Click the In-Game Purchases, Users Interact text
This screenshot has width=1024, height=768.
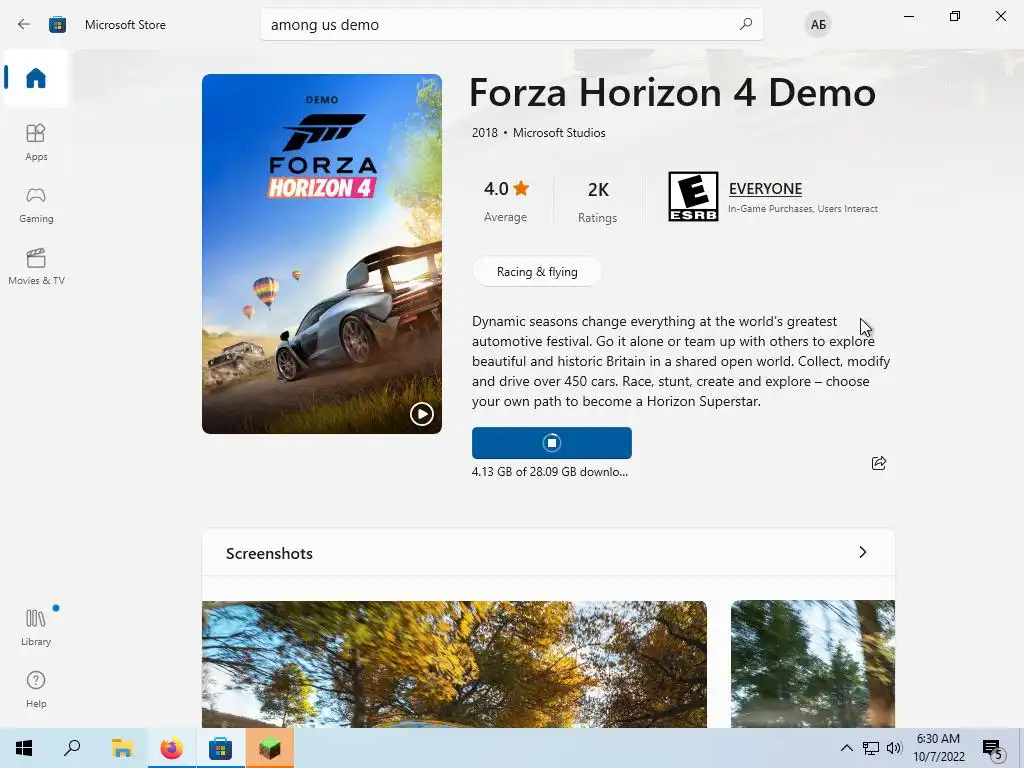(803, 209)
